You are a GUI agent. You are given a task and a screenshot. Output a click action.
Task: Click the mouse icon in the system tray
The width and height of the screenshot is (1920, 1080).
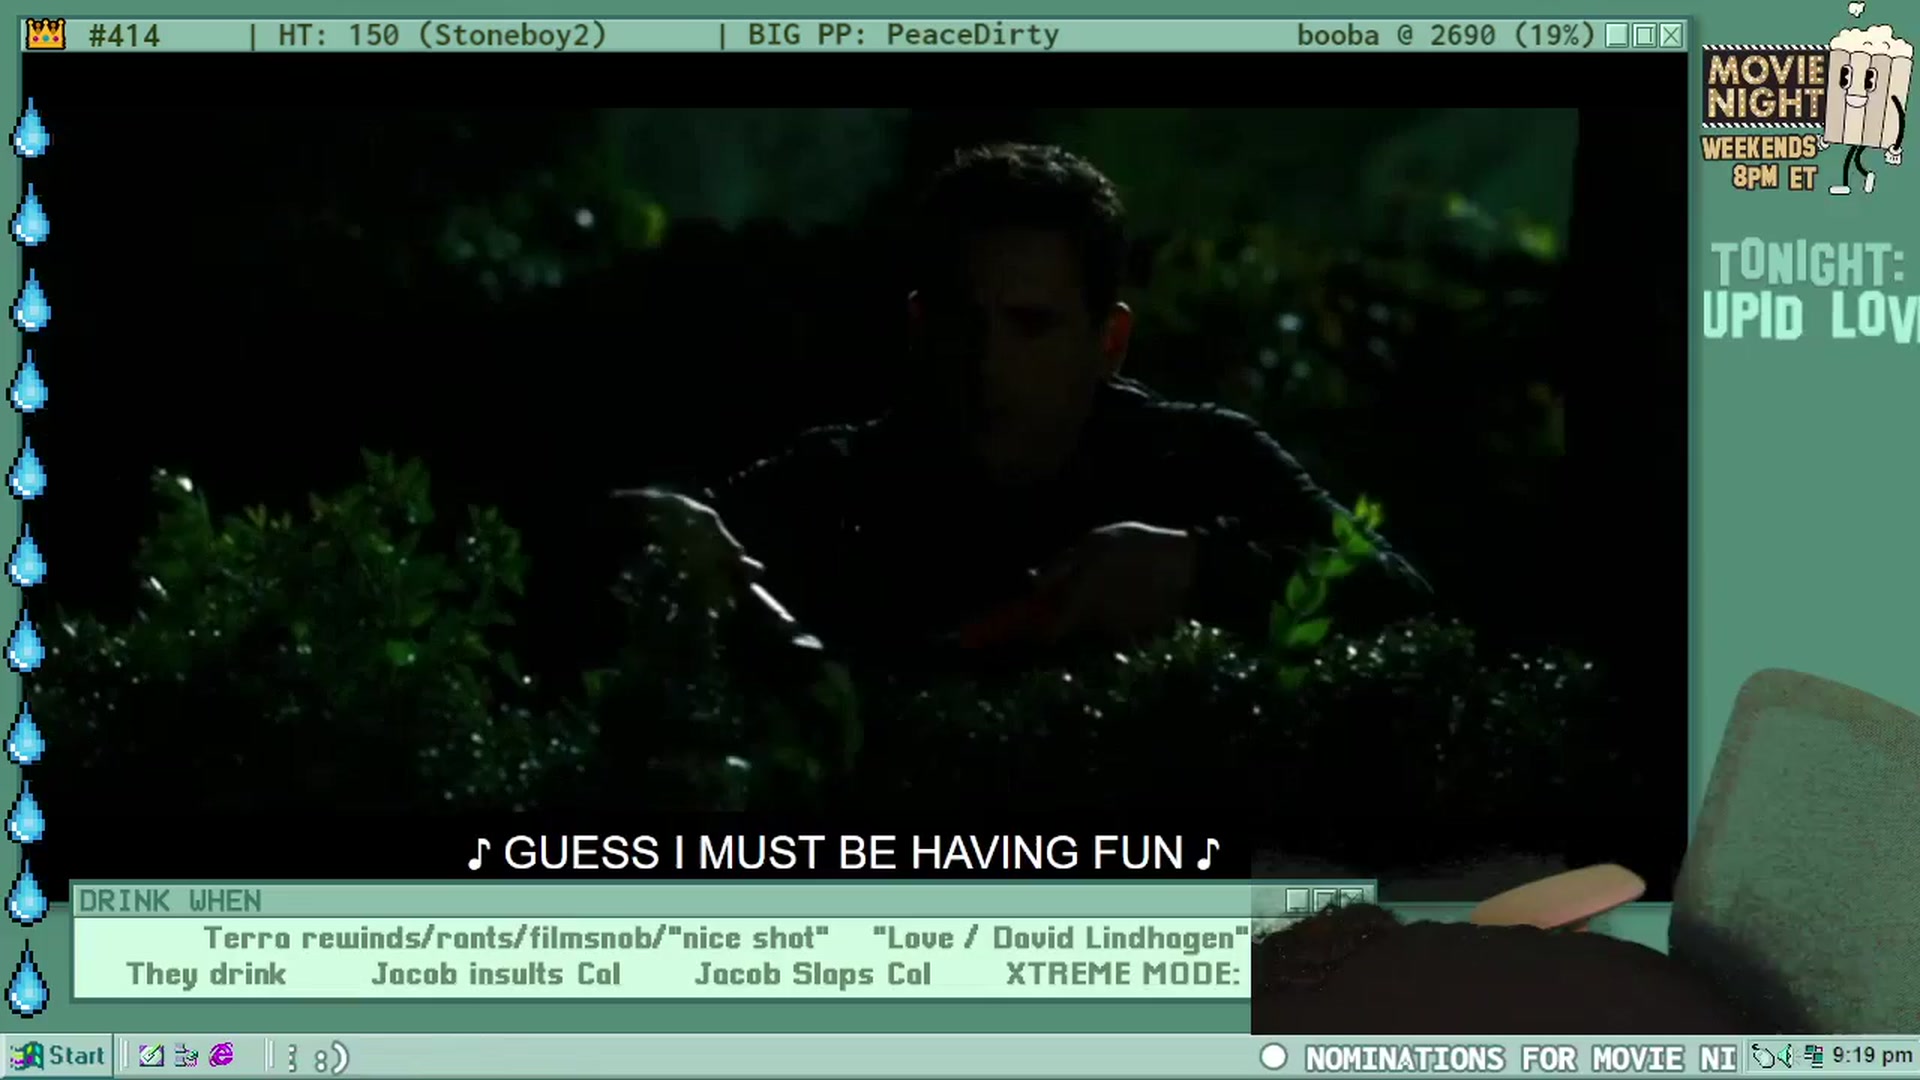tap(1765, 1056)
